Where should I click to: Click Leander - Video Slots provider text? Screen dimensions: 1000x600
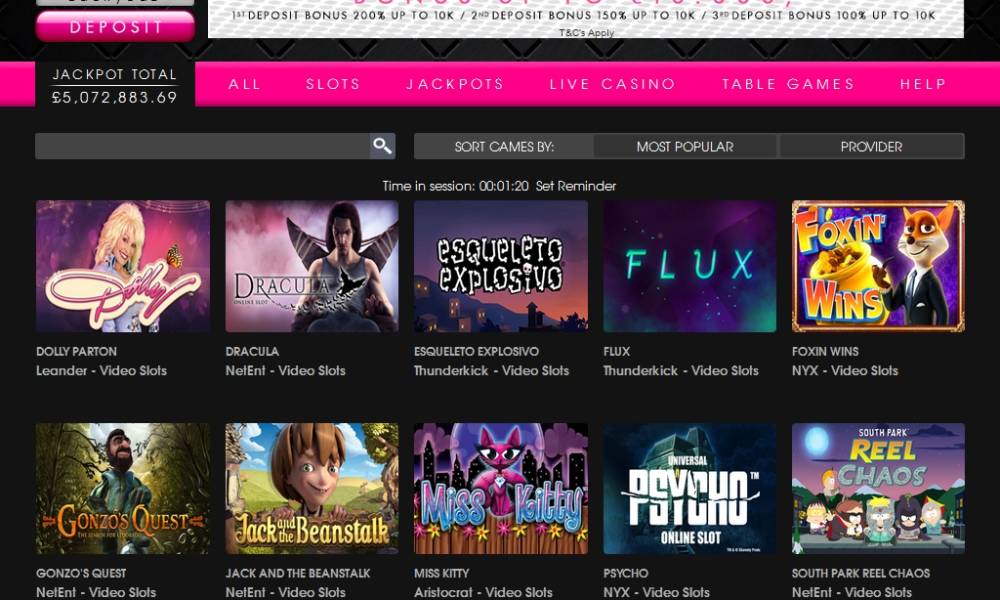click(x=101, y=370)
